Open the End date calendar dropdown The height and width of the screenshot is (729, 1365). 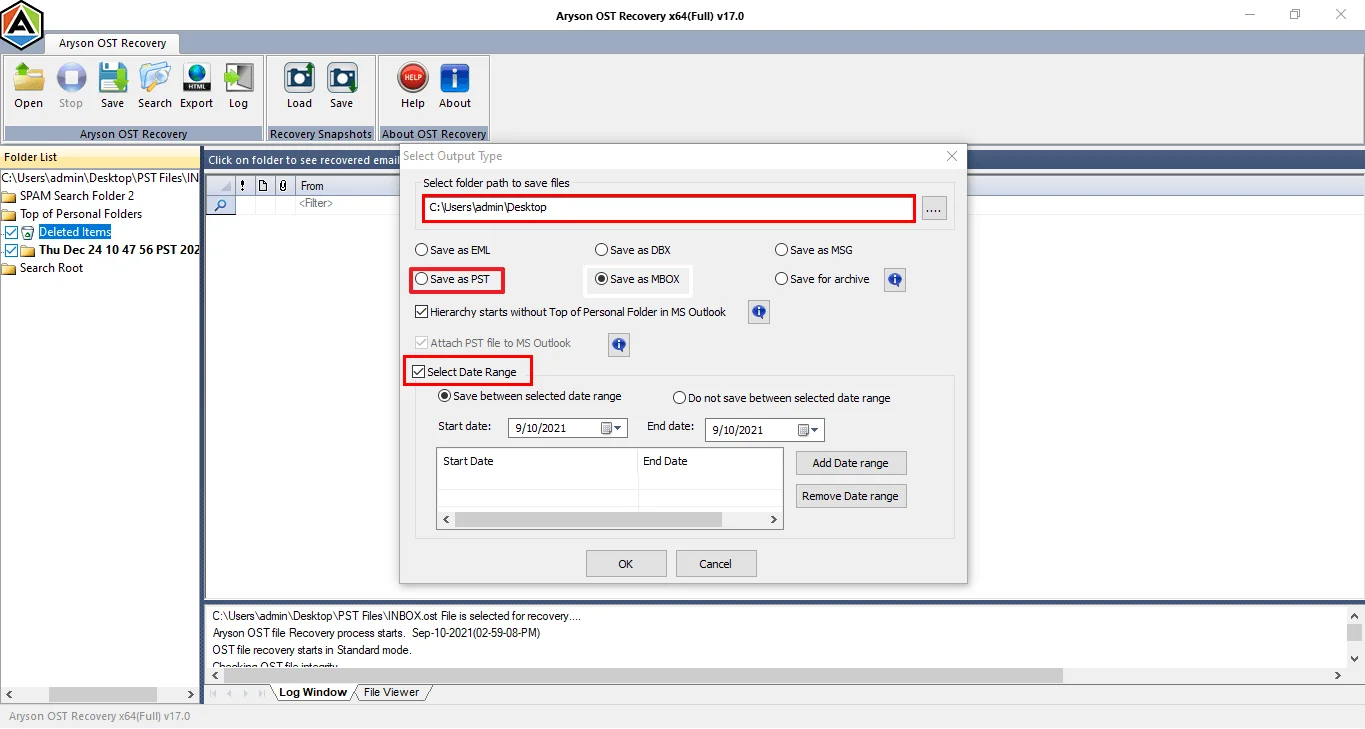[808, 430]
